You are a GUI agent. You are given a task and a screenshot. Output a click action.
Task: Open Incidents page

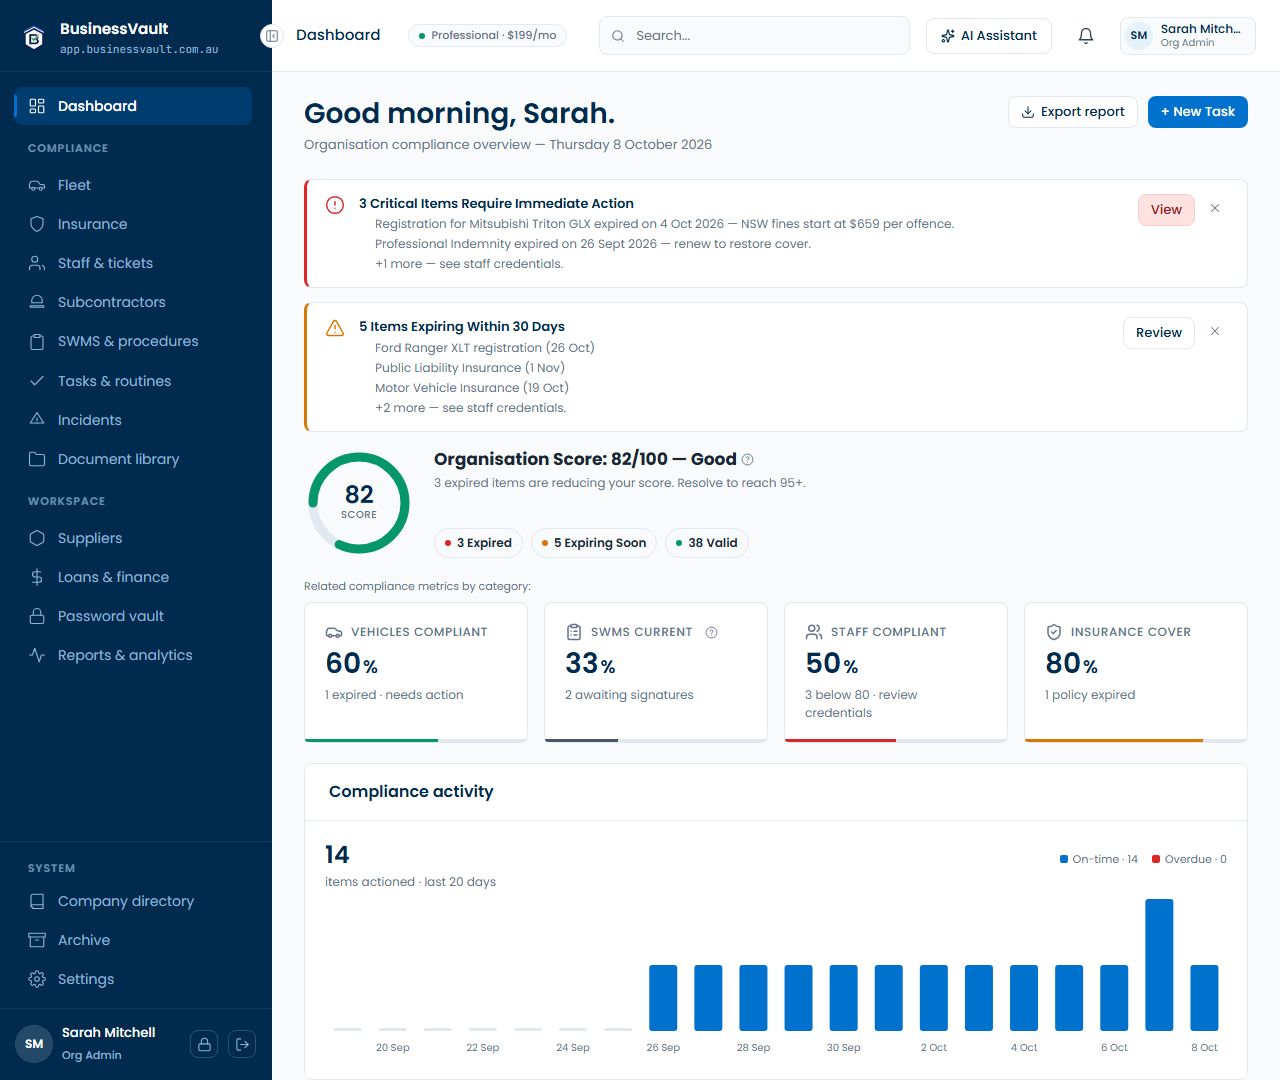(x=133, y=420)
